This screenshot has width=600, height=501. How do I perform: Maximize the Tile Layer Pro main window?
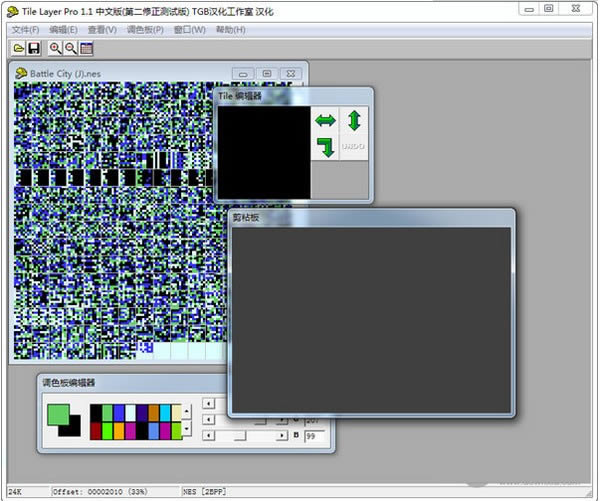[549, 9]
